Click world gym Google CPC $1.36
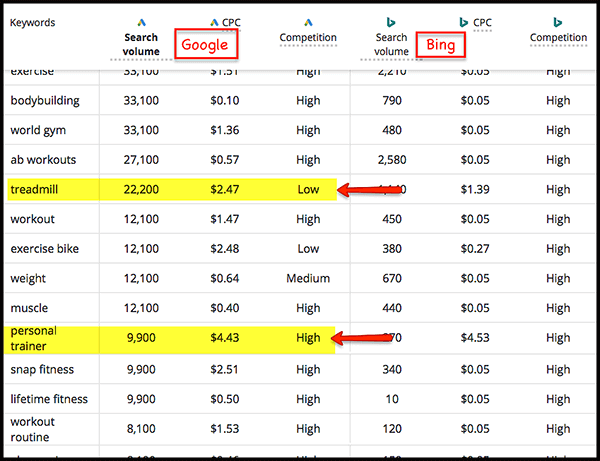Screen dimensions: 600x461 [x=225, y=130]
